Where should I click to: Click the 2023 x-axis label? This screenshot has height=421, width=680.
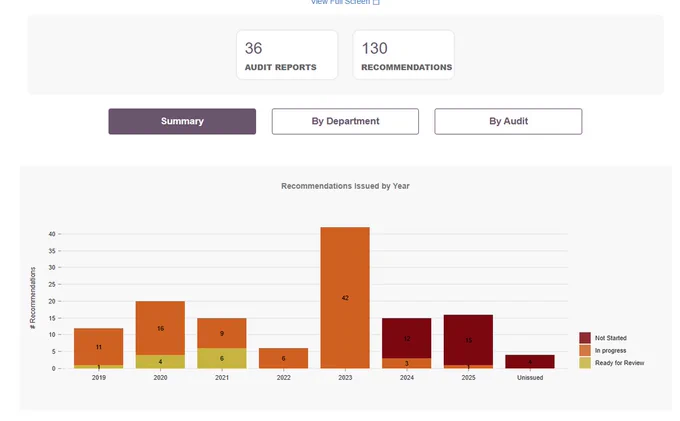click(x=345, y=378)
